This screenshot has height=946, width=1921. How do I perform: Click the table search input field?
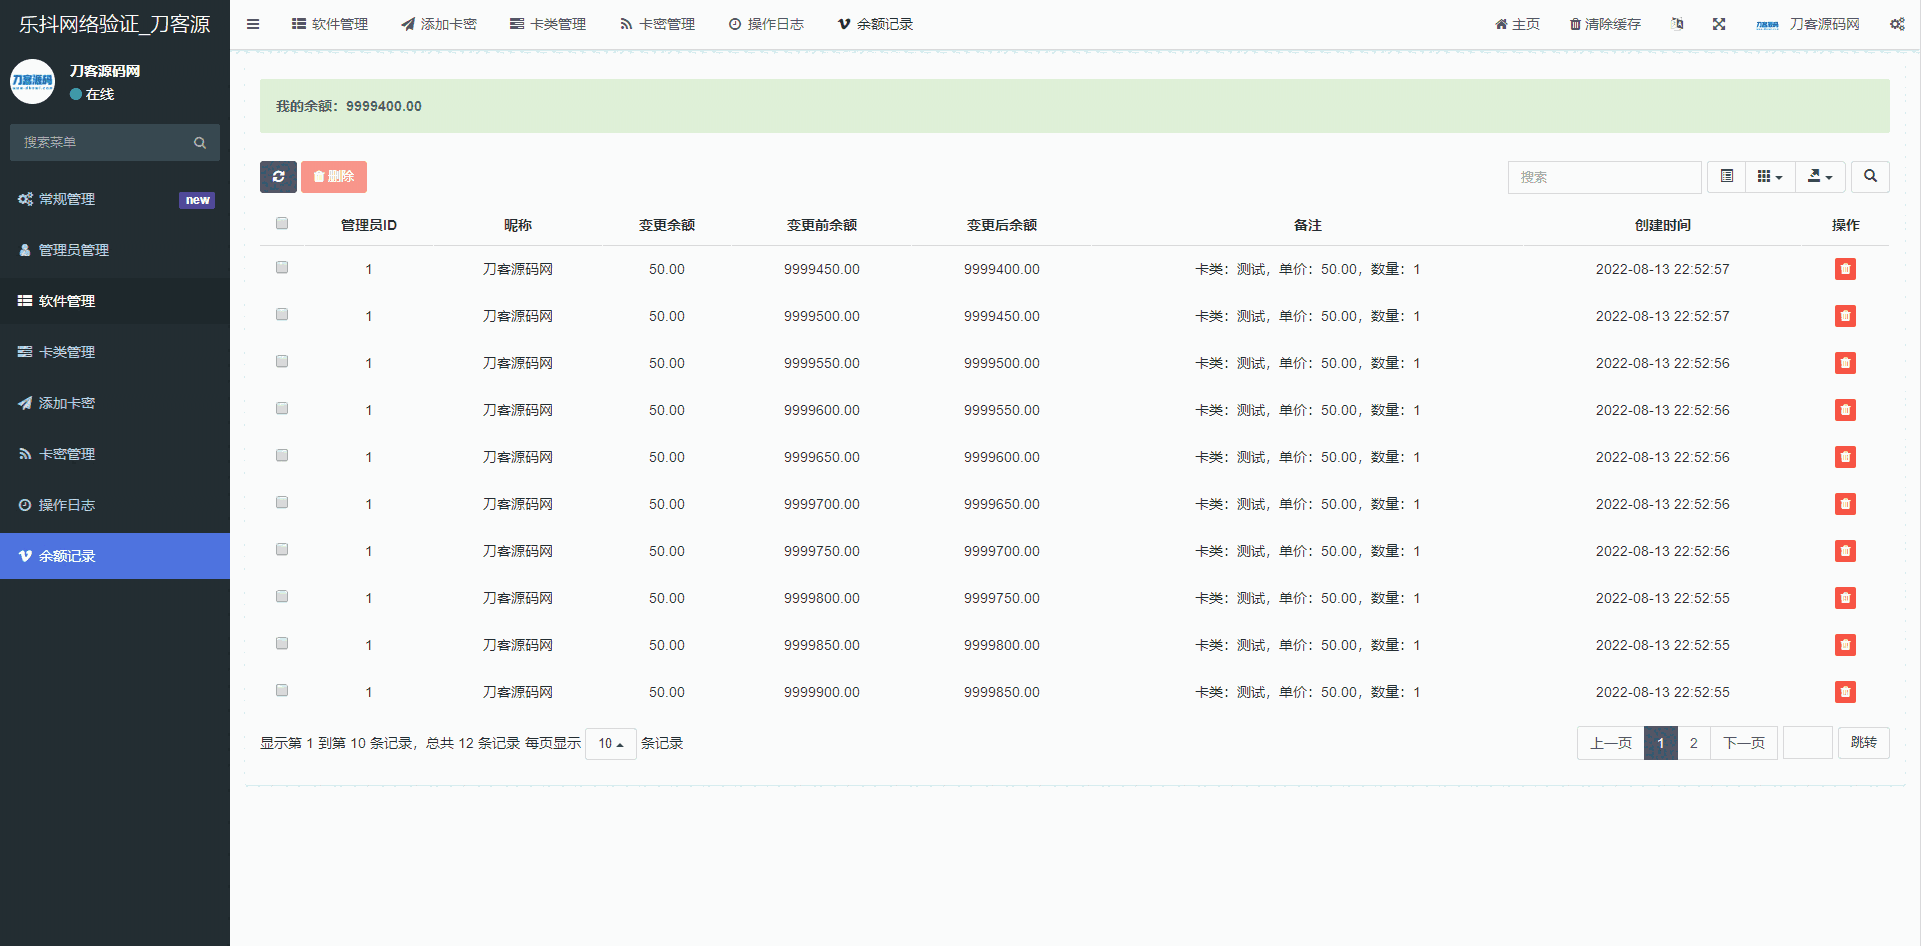pos(1603,177)
